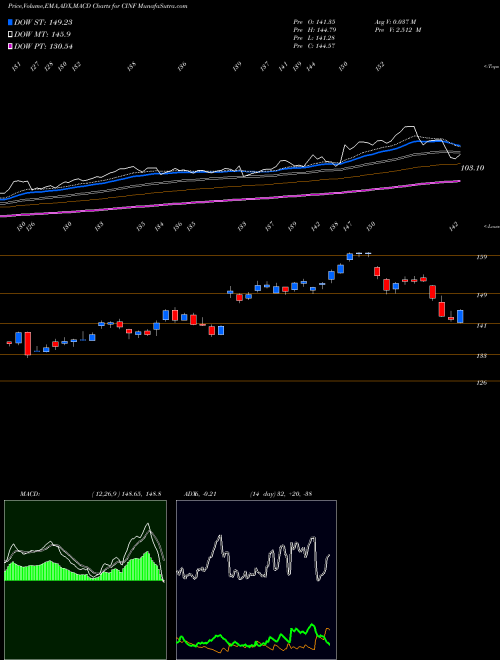Click the magenta DOW PT legend swatch
Viewport: 500px width, 660px height.
click(x=10, y=46)
